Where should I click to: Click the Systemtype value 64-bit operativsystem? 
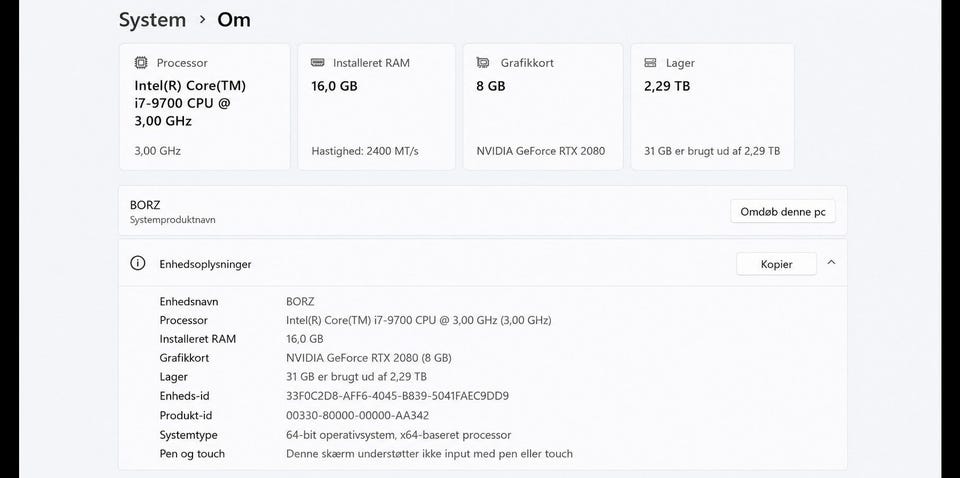tap(399, 435)
